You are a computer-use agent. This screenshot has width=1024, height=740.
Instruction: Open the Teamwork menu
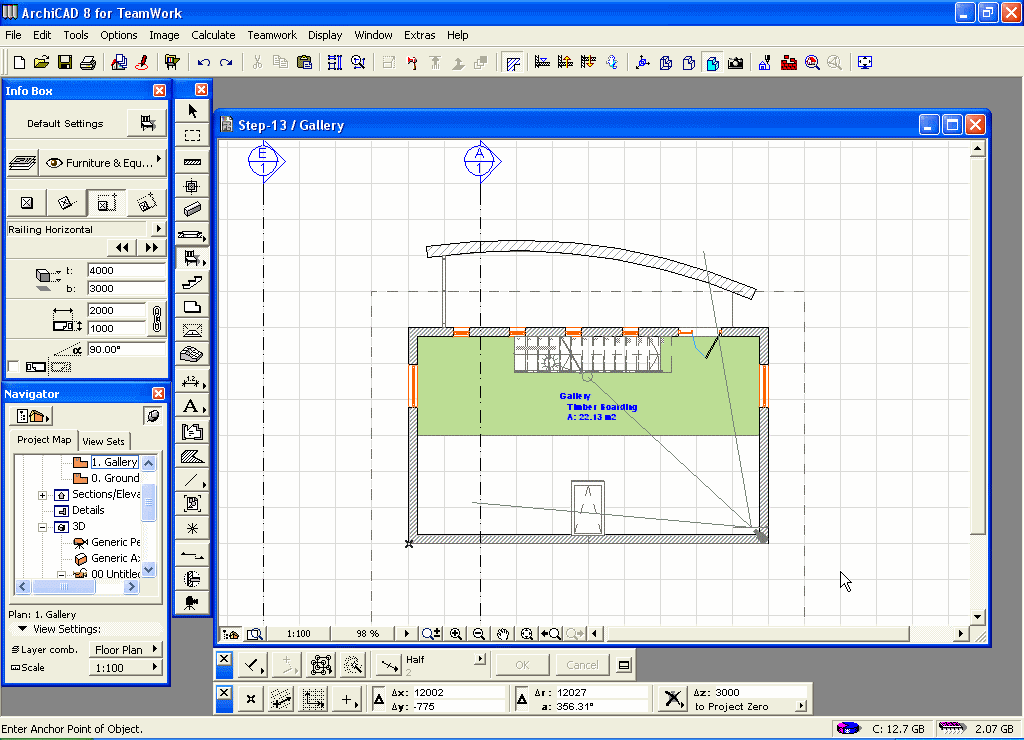[272, 35]
